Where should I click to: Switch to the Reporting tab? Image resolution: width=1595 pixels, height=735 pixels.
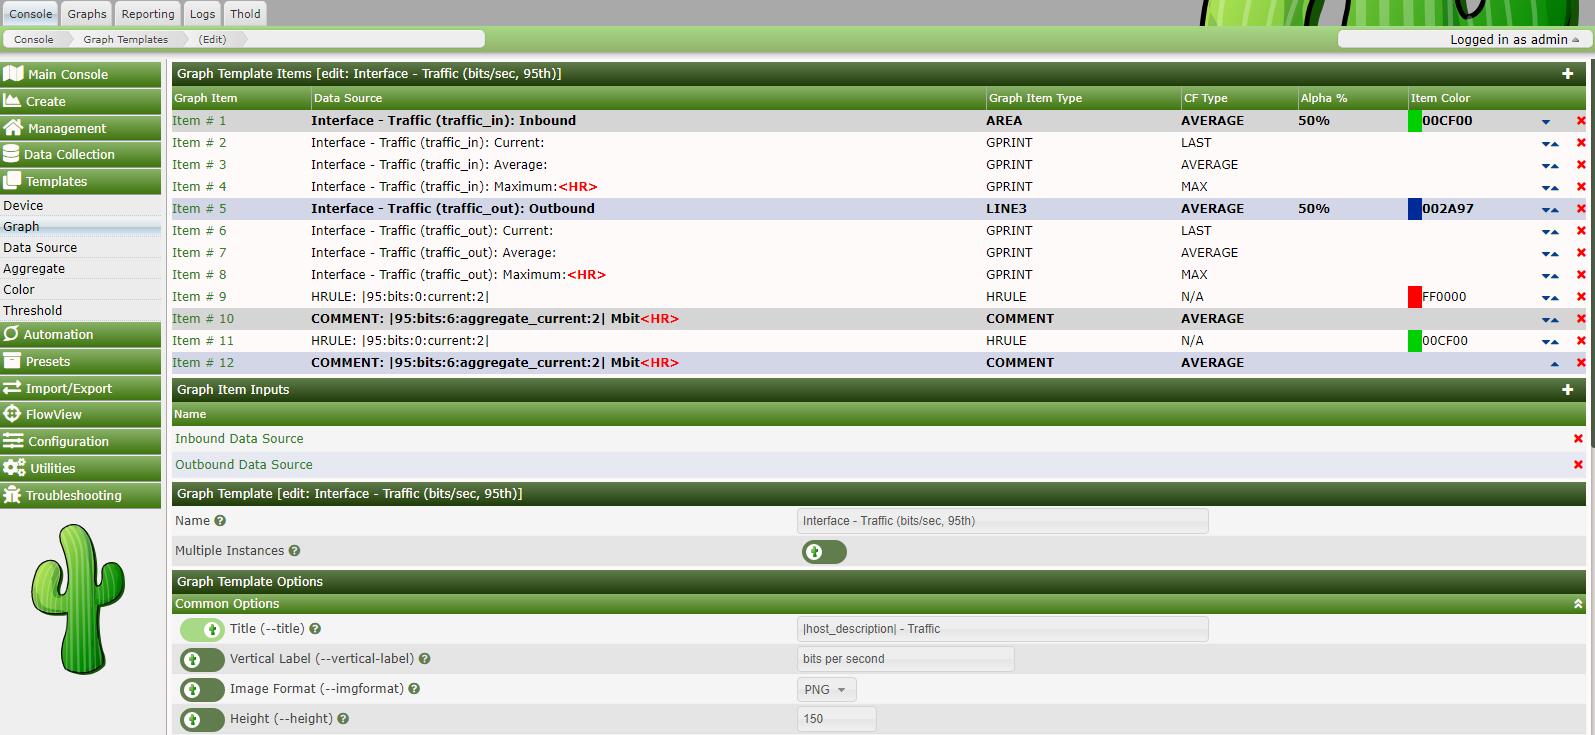pyautogui.click(x=148, y=13)
